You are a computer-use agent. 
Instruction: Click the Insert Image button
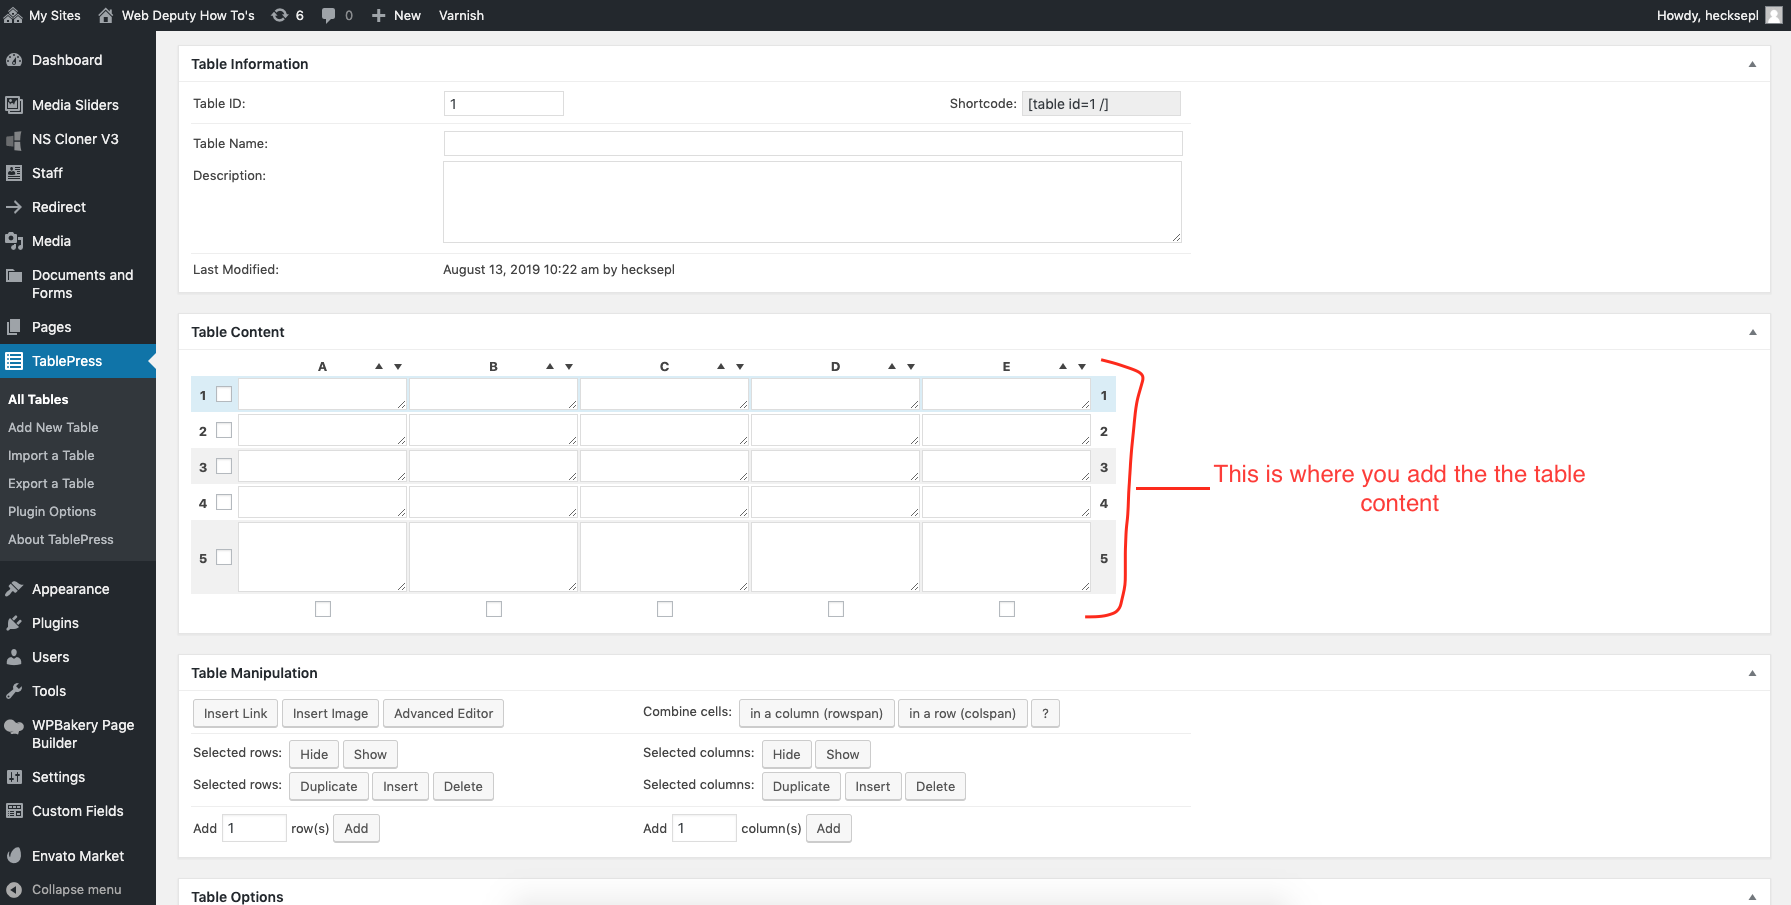(330, 713)
